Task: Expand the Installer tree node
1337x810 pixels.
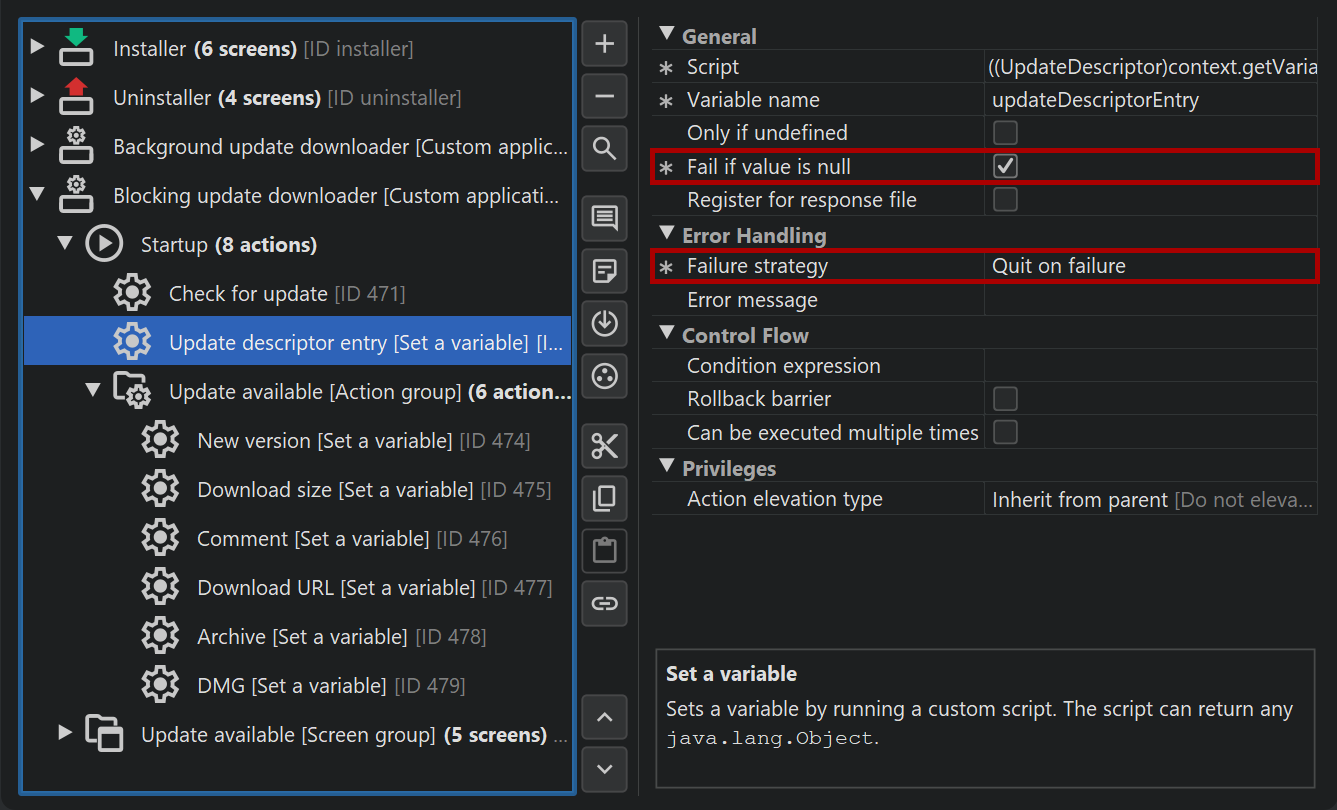Action: pyautogui.click(x=37, y=47)
